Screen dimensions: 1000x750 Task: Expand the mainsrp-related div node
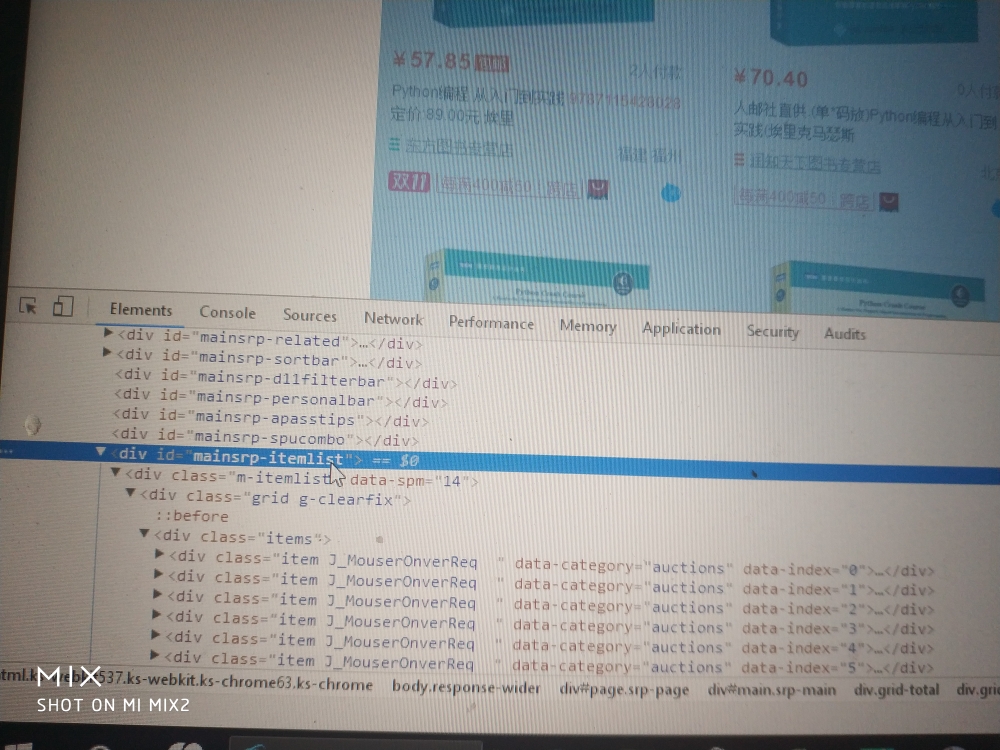pos(108,334)
